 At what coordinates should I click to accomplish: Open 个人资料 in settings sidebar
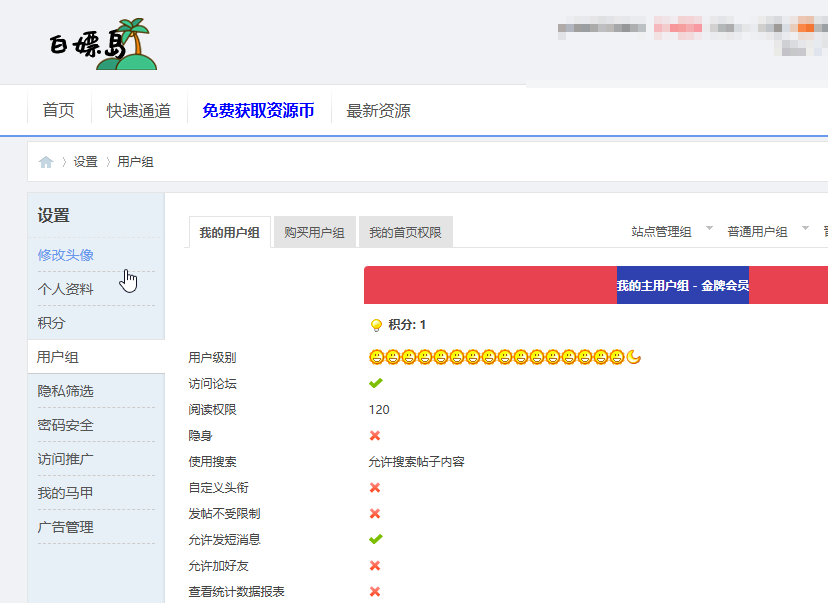(65, 289)
